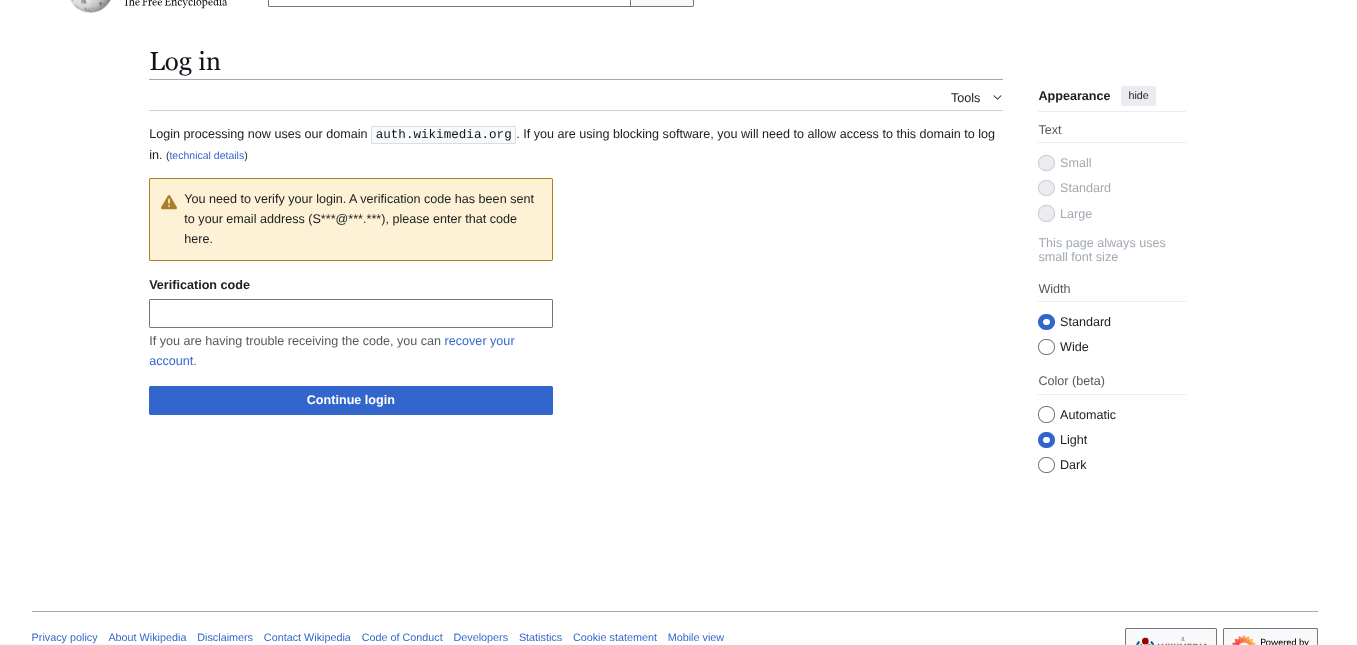This screenshot has width=1357, height=645.
Task: Open the recover your account link
Action: tap(479, 341)
